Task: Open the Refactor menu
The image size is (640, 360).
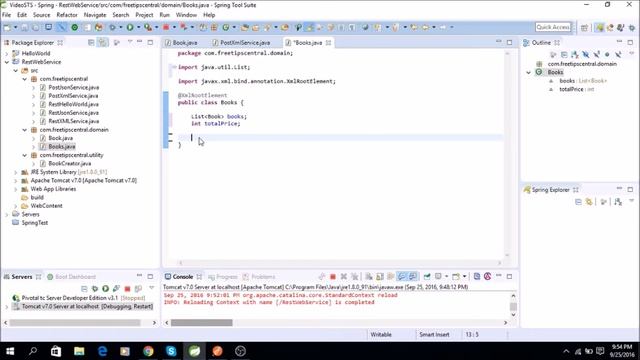Action: tap(67, 15)
